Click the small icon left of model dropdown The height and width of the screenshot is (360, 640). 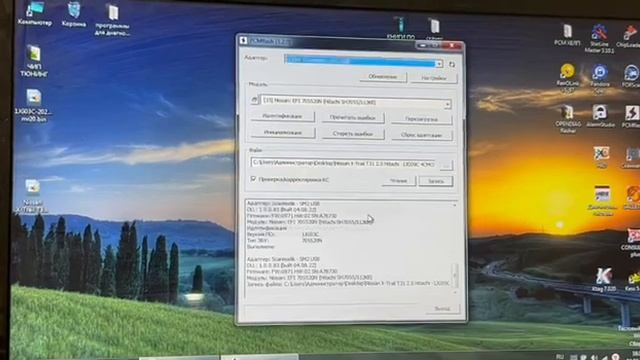254,100
